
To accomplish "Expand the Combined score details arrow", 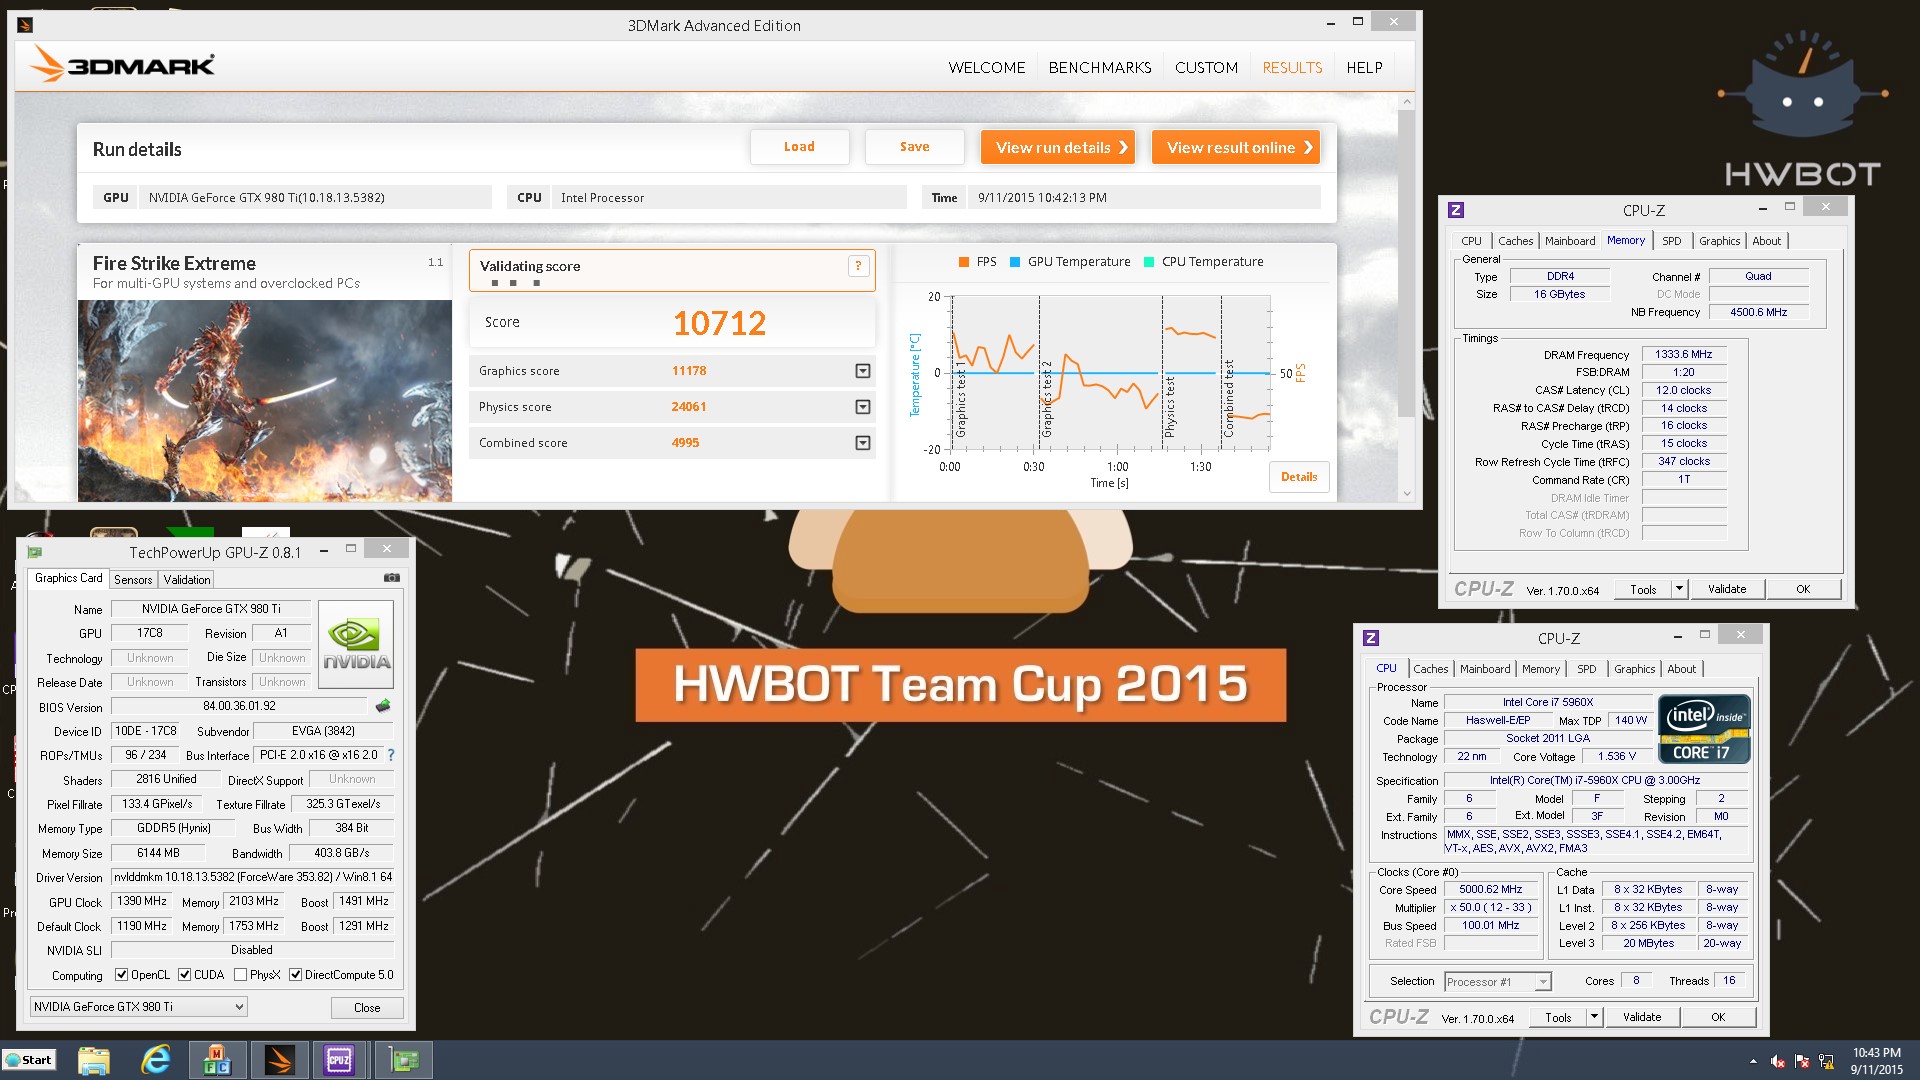I will [x=862, y=443].
